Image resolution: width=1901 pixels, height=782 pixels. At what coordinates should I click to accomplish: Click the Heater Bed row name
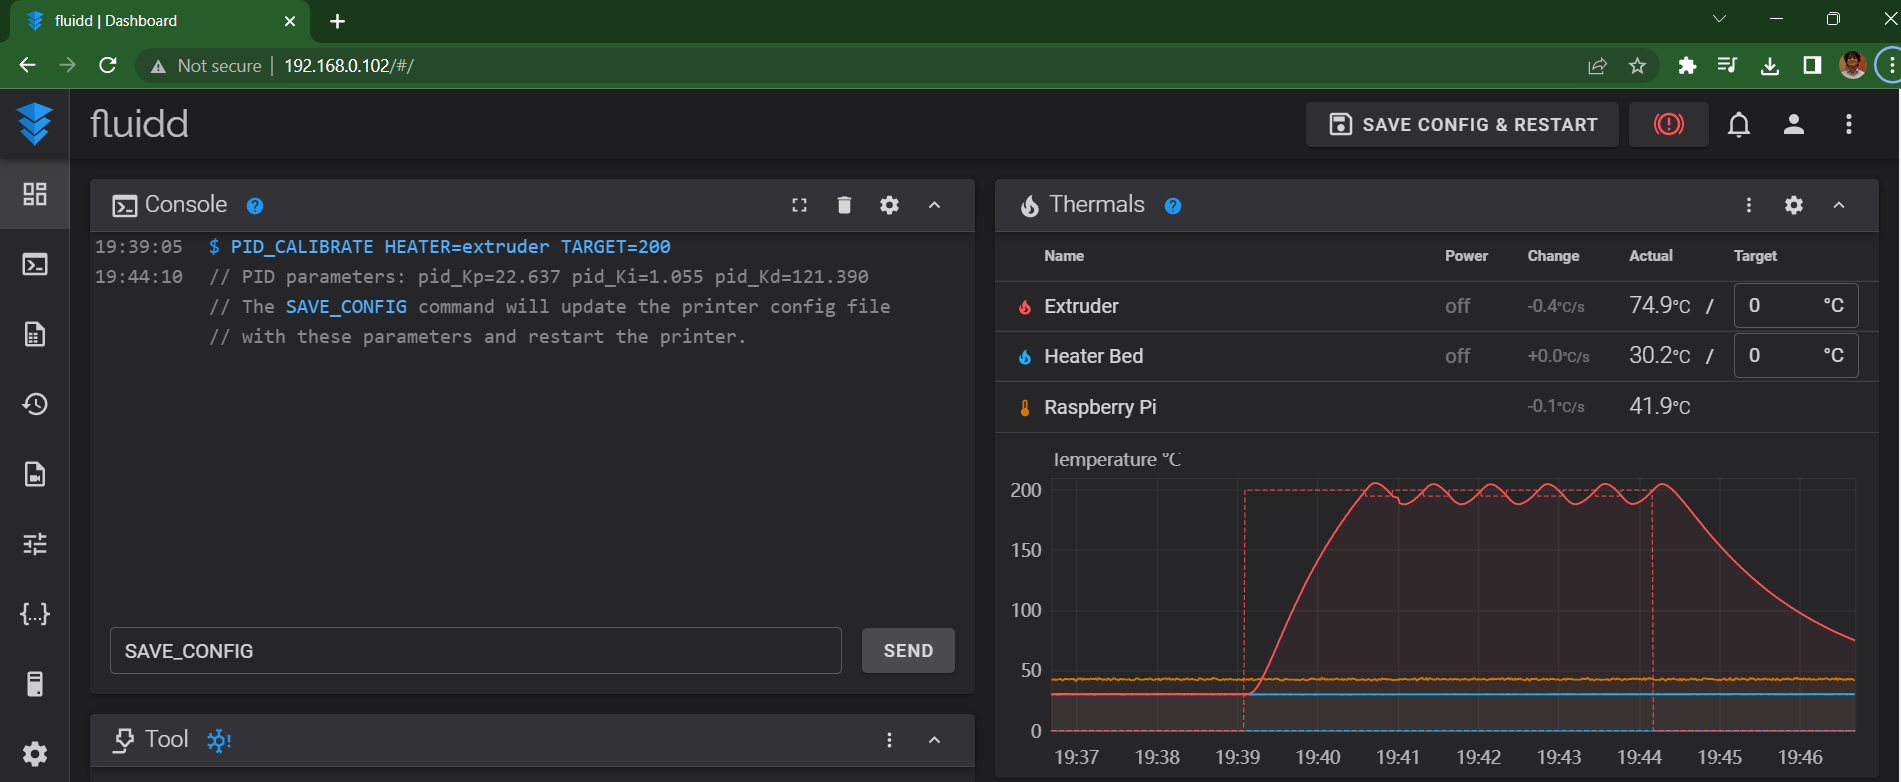(x=1093, y=356)
